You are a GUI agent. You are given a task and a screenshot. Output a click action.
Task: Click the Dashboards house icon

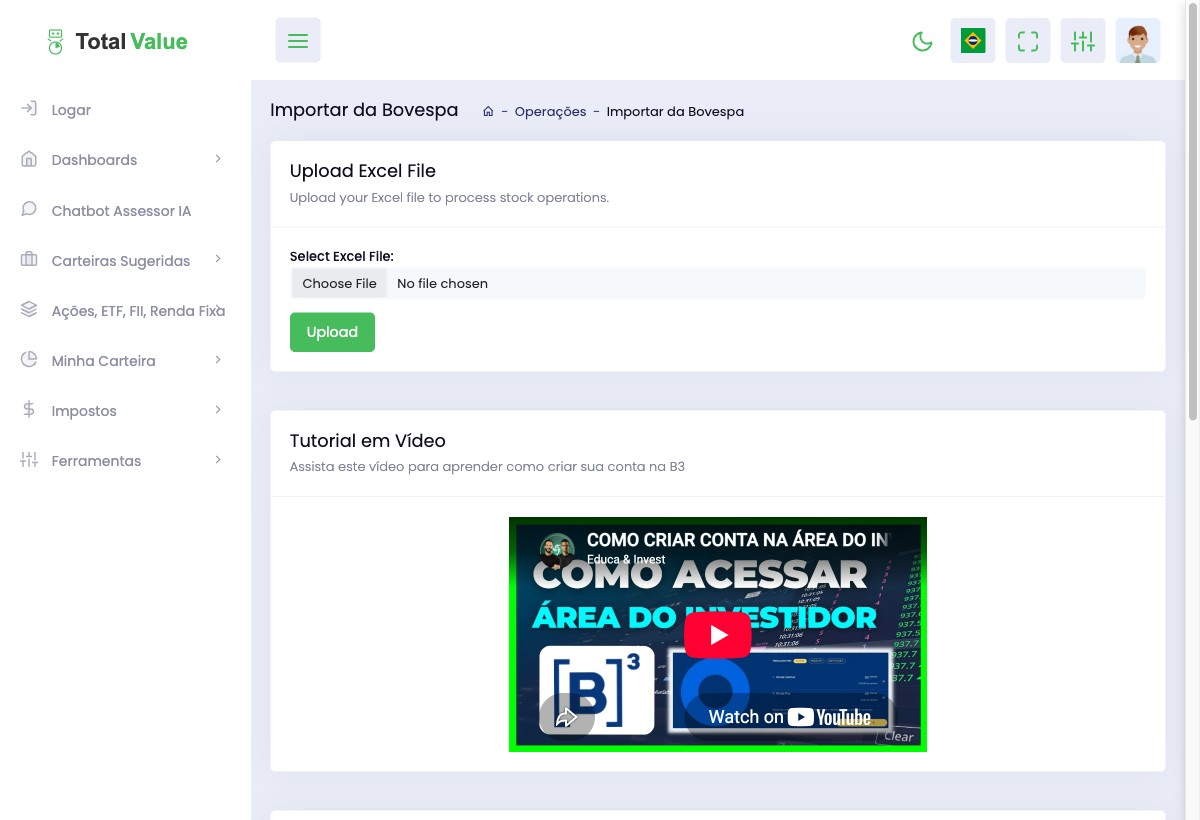(x=29, y=159)
